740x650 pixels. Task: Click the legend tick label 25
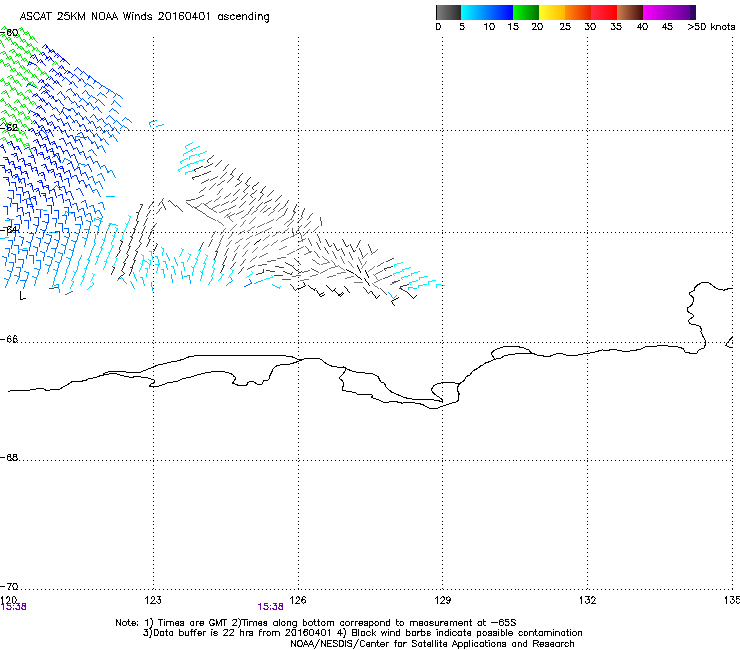(565, 27)
